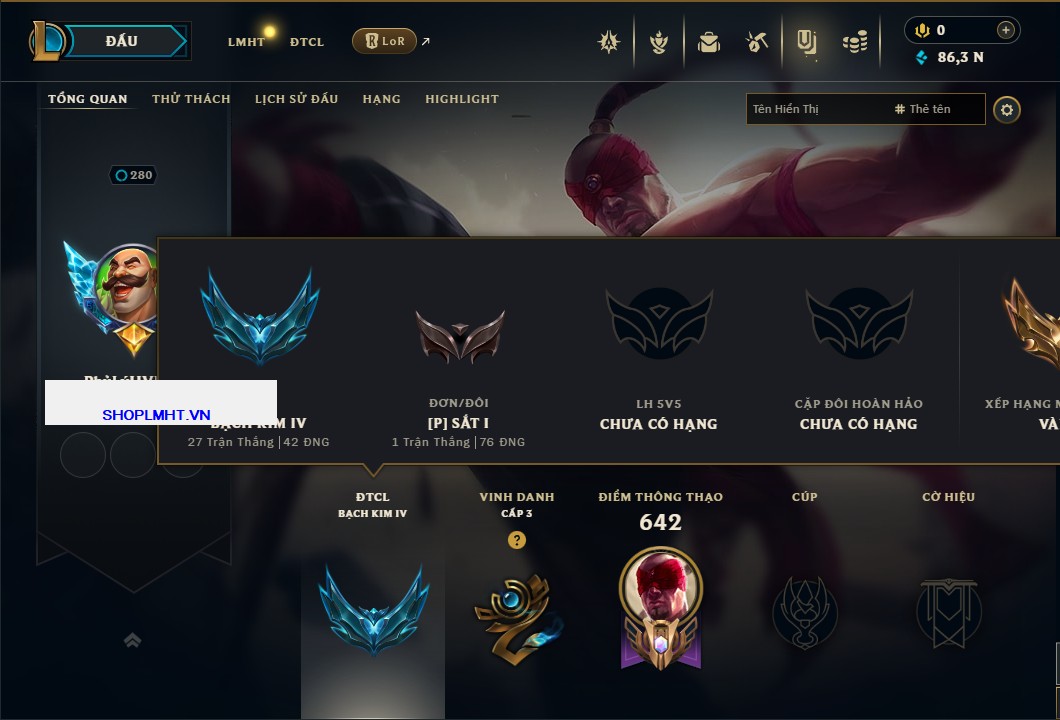Open profile settings gear icon
This screenshot has width=1060, height=720.
1007,110
